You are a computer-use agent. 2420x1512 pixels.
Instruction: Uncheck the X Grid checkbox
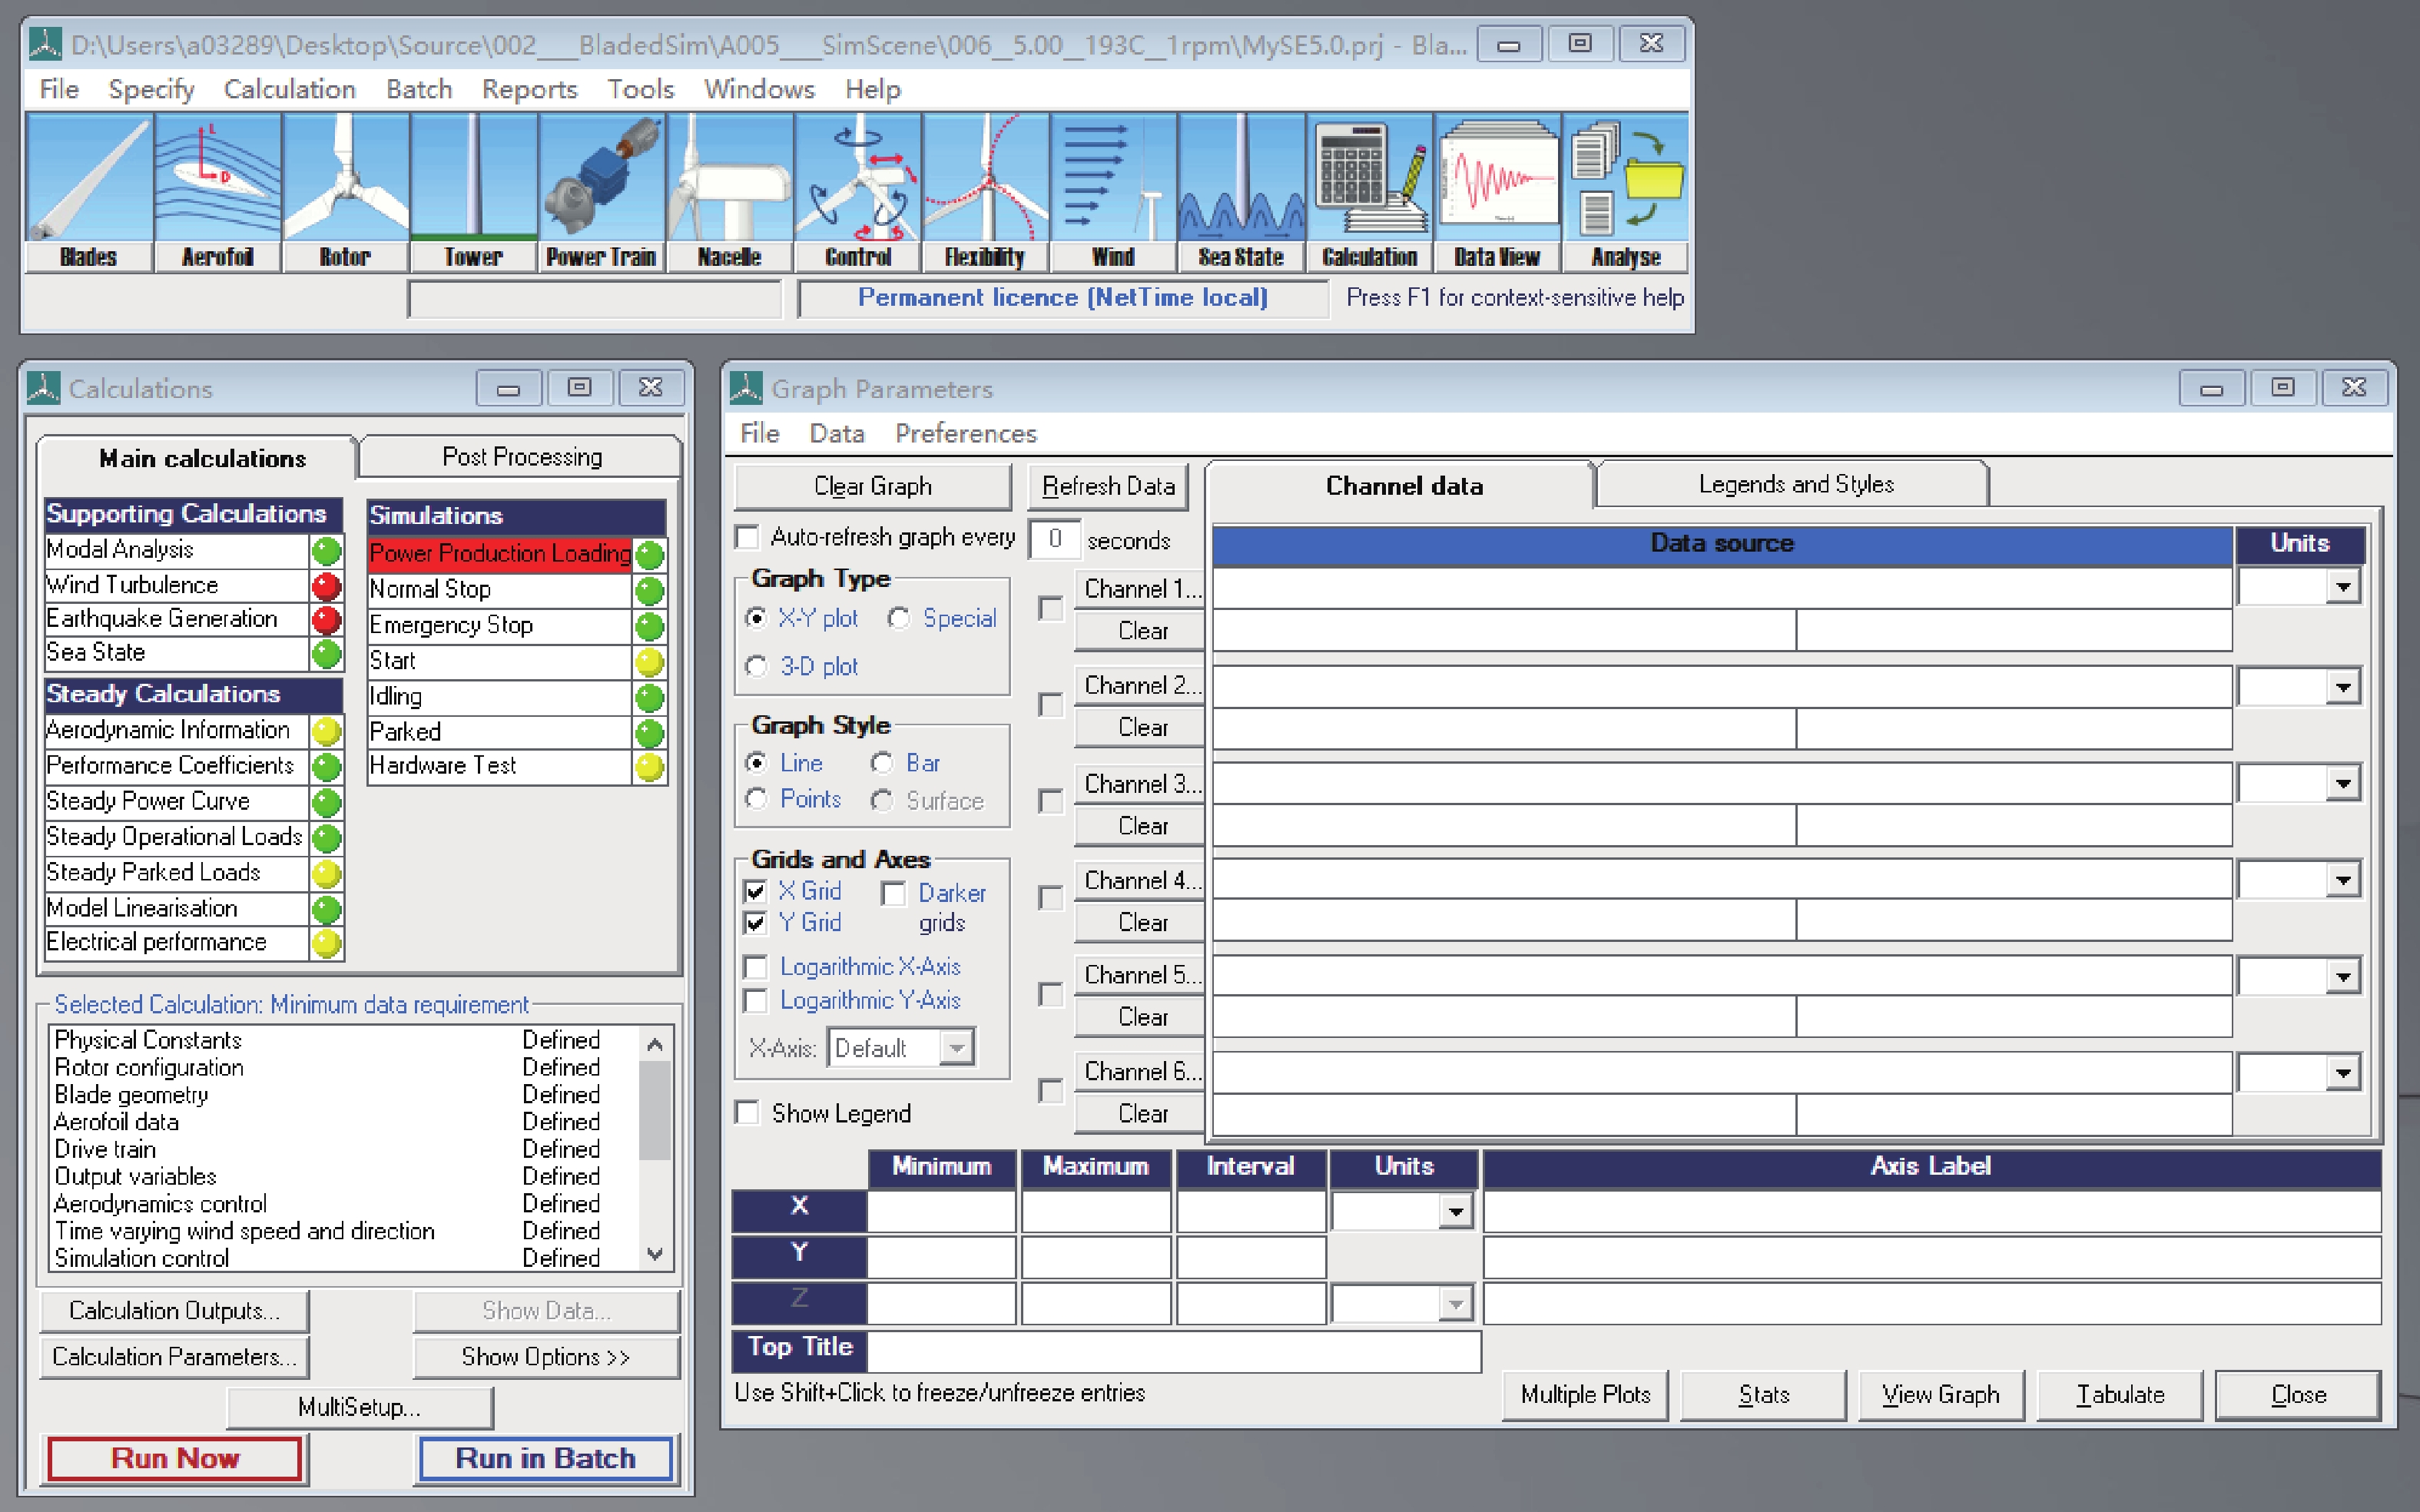(756, 891)
